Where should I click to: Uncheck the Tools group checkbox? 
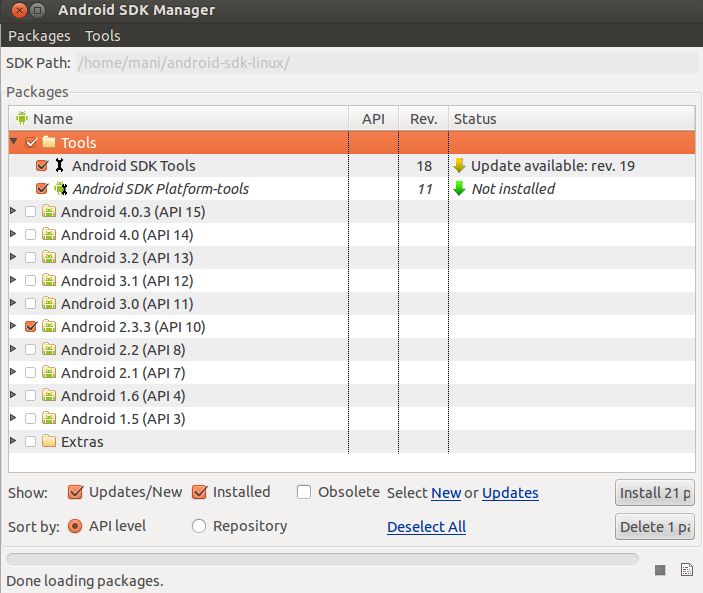(31, 143)
